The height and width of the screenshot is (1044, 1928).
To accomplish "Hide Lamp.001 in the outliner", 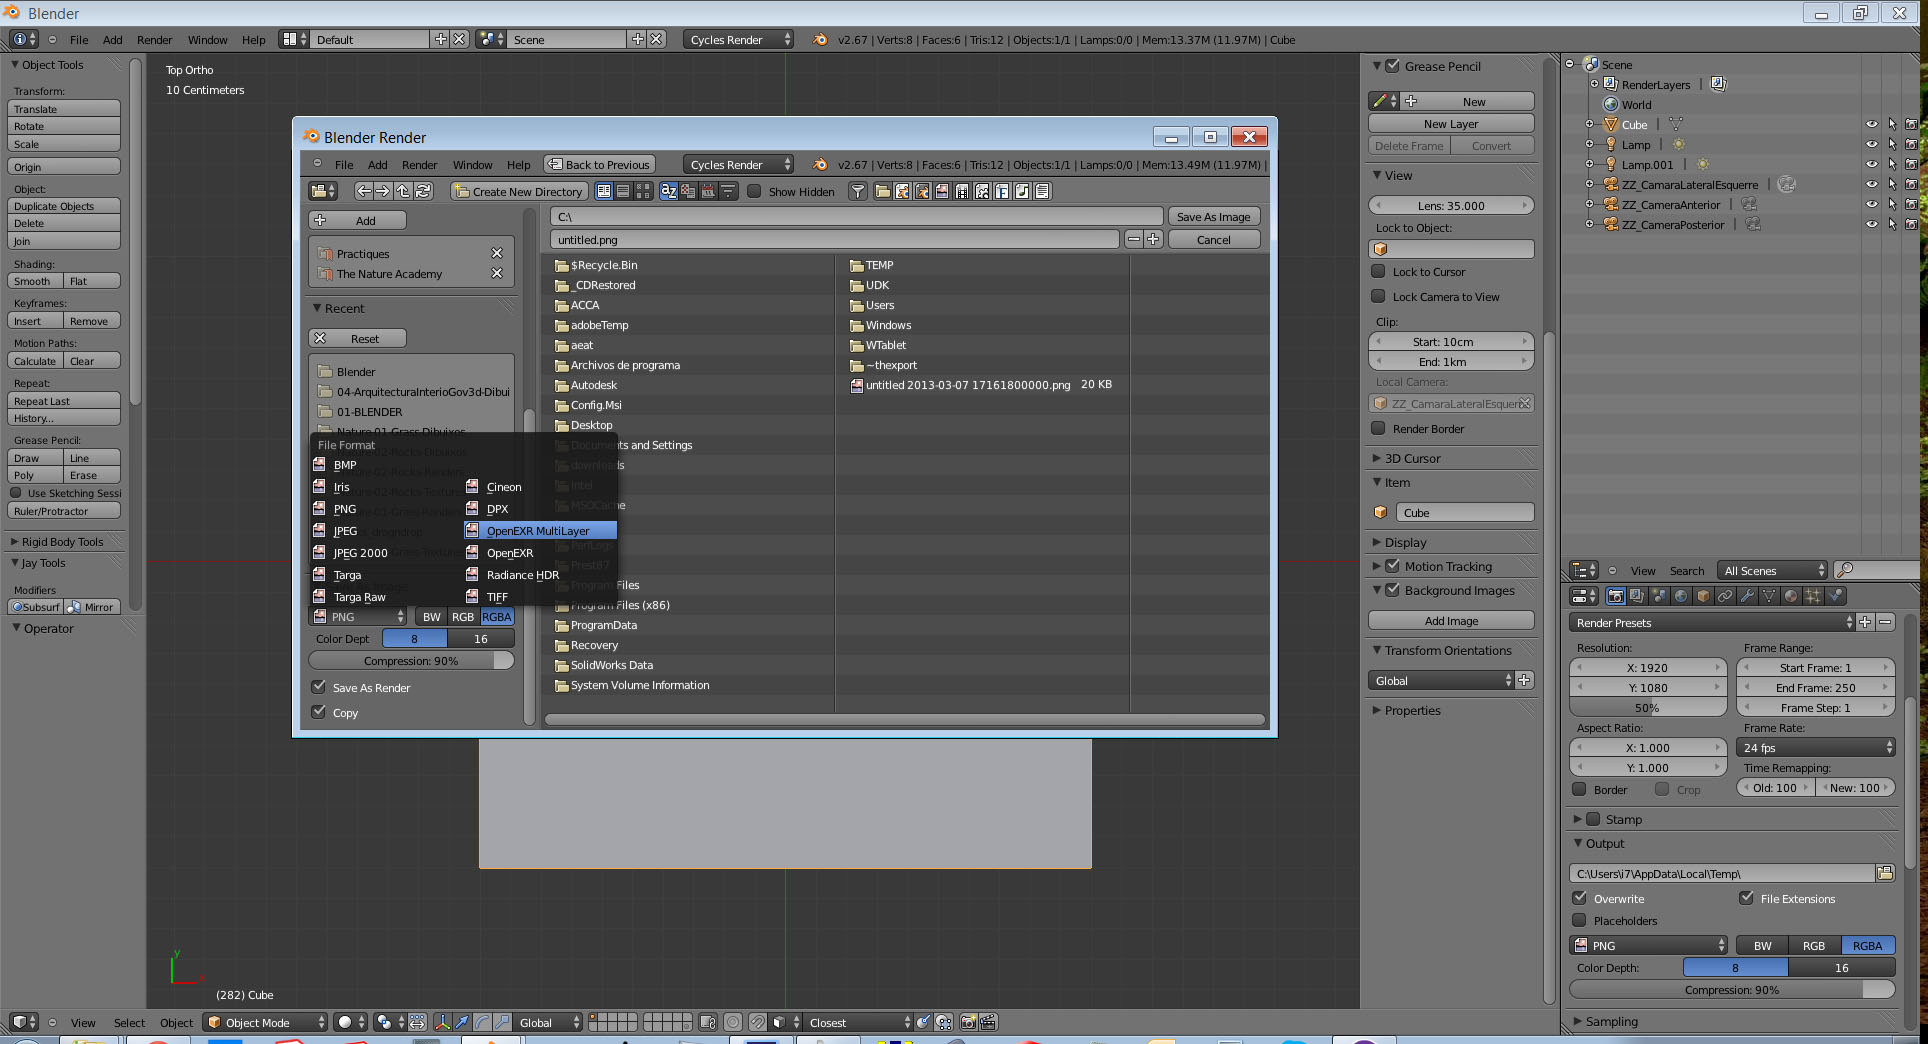I will pos(1871,164).
